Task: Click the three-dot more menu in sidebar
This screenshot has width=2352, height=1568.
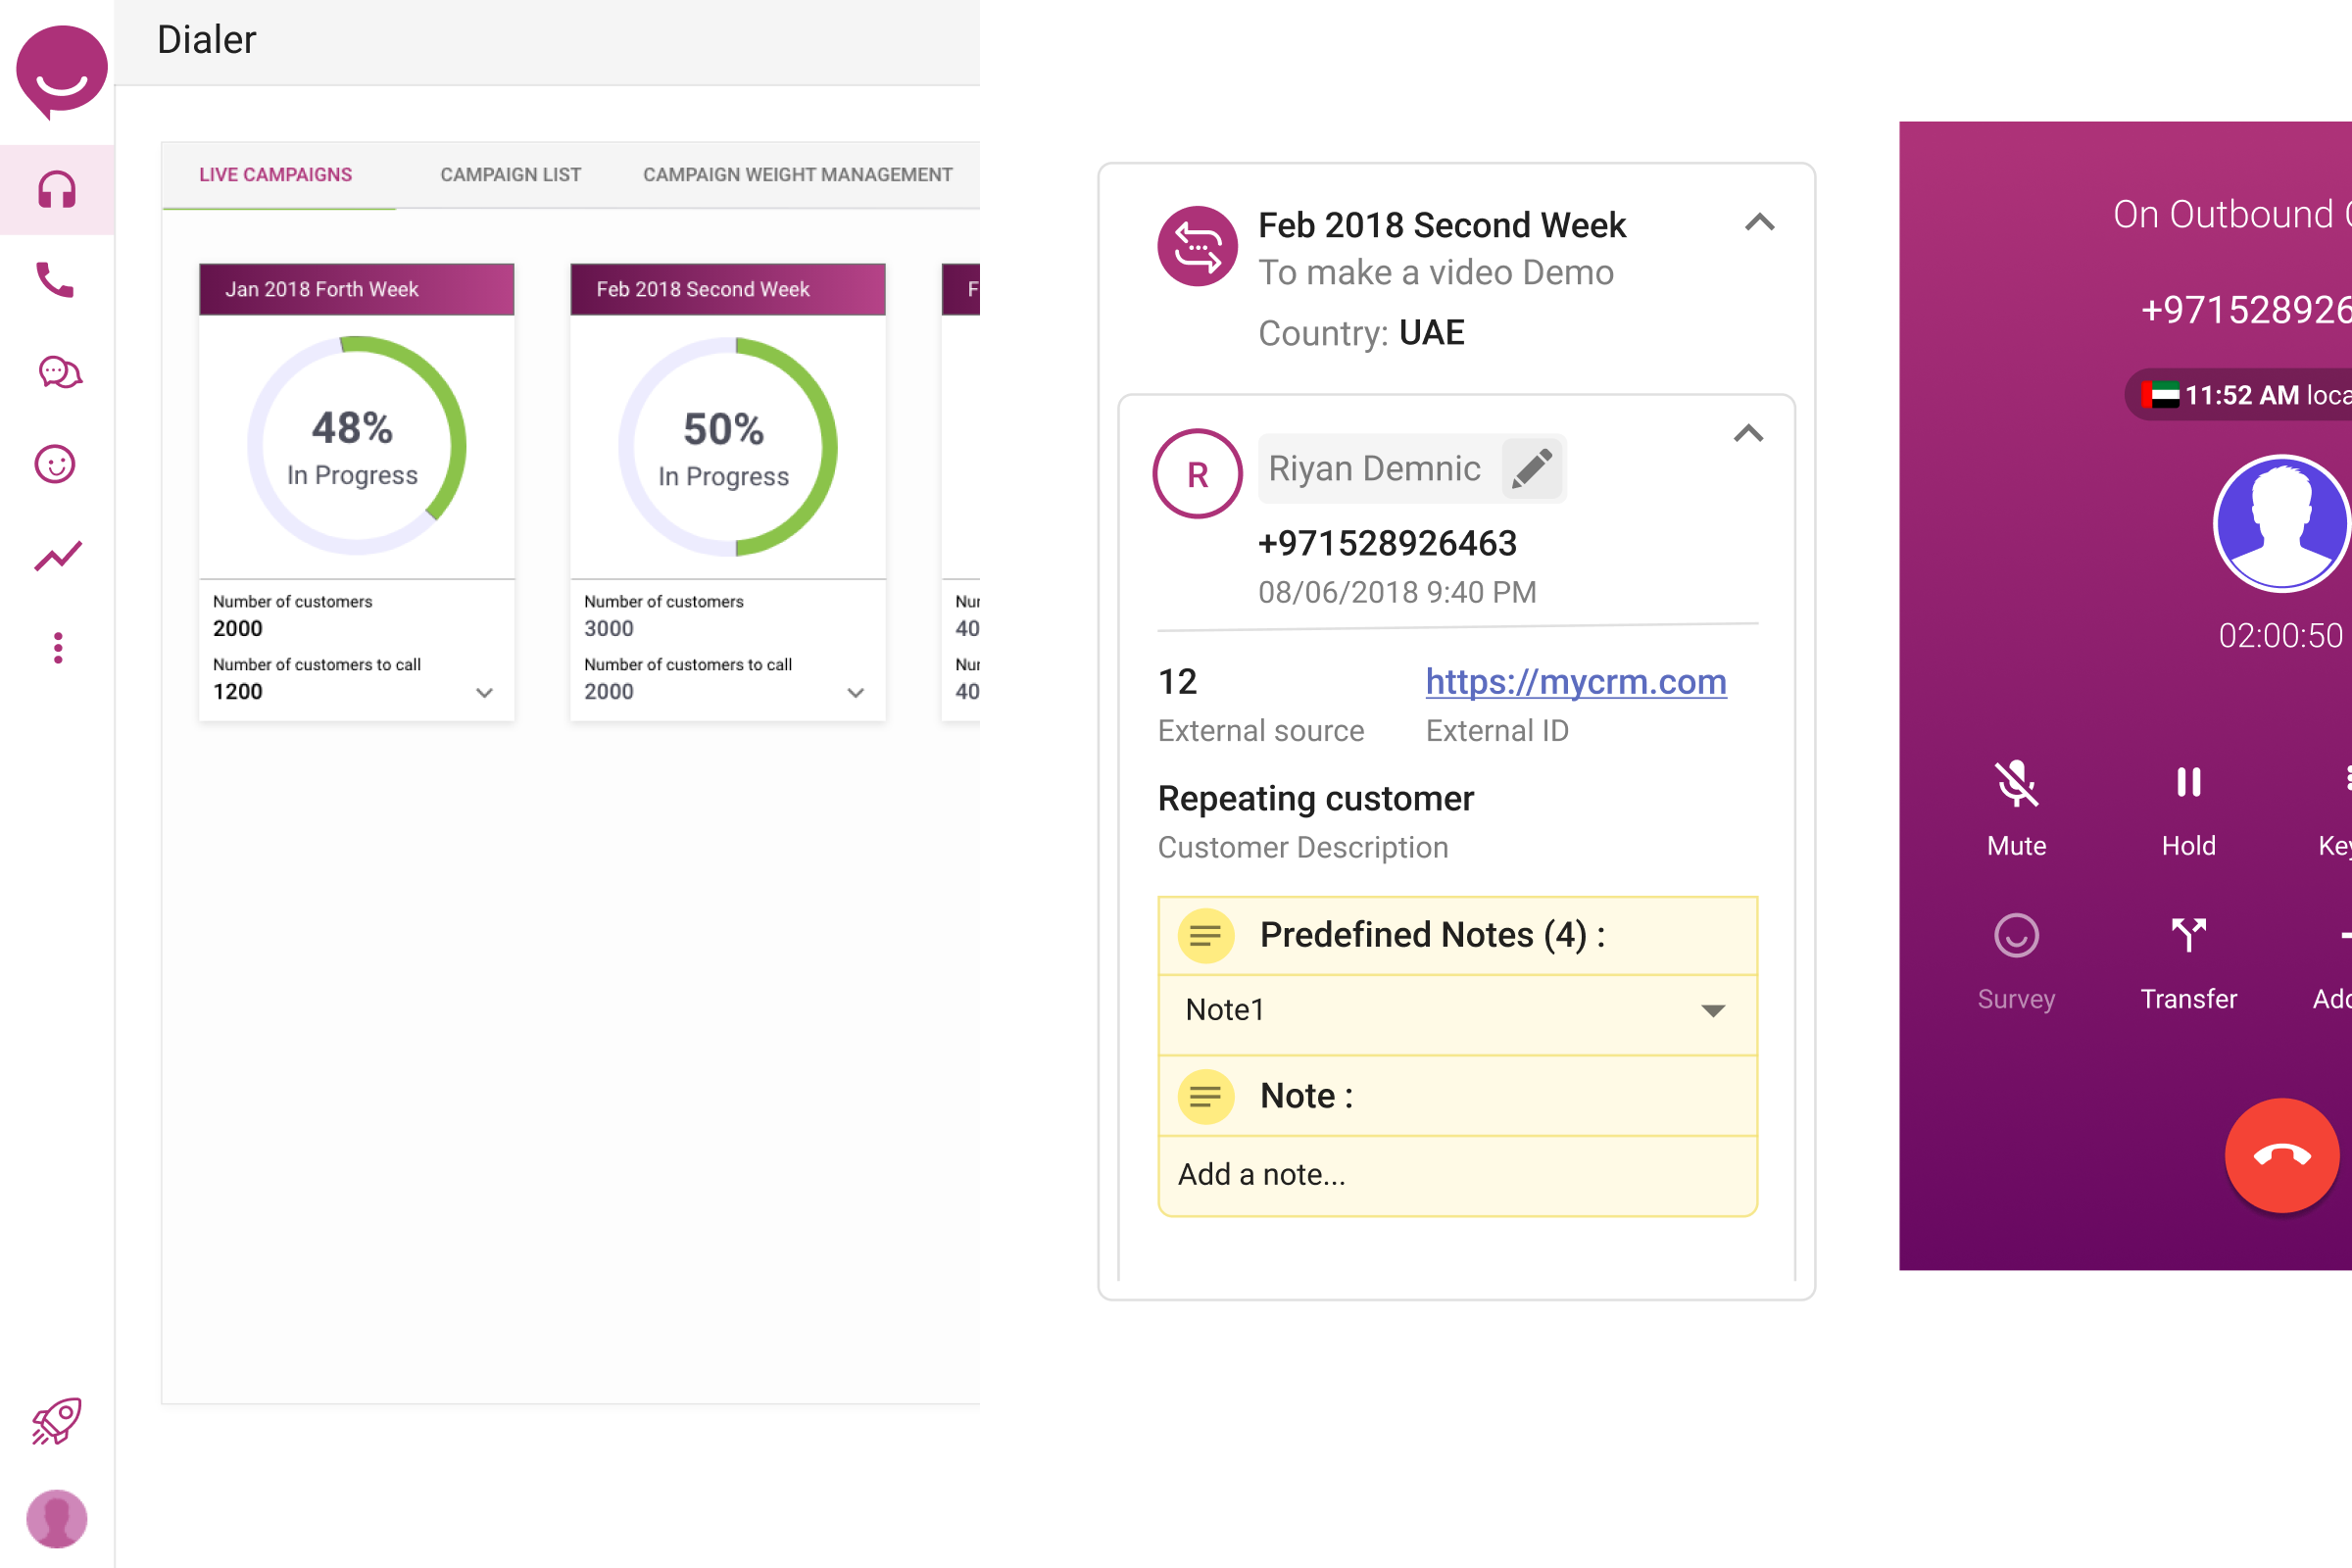Action: click(x=58, y=648)
